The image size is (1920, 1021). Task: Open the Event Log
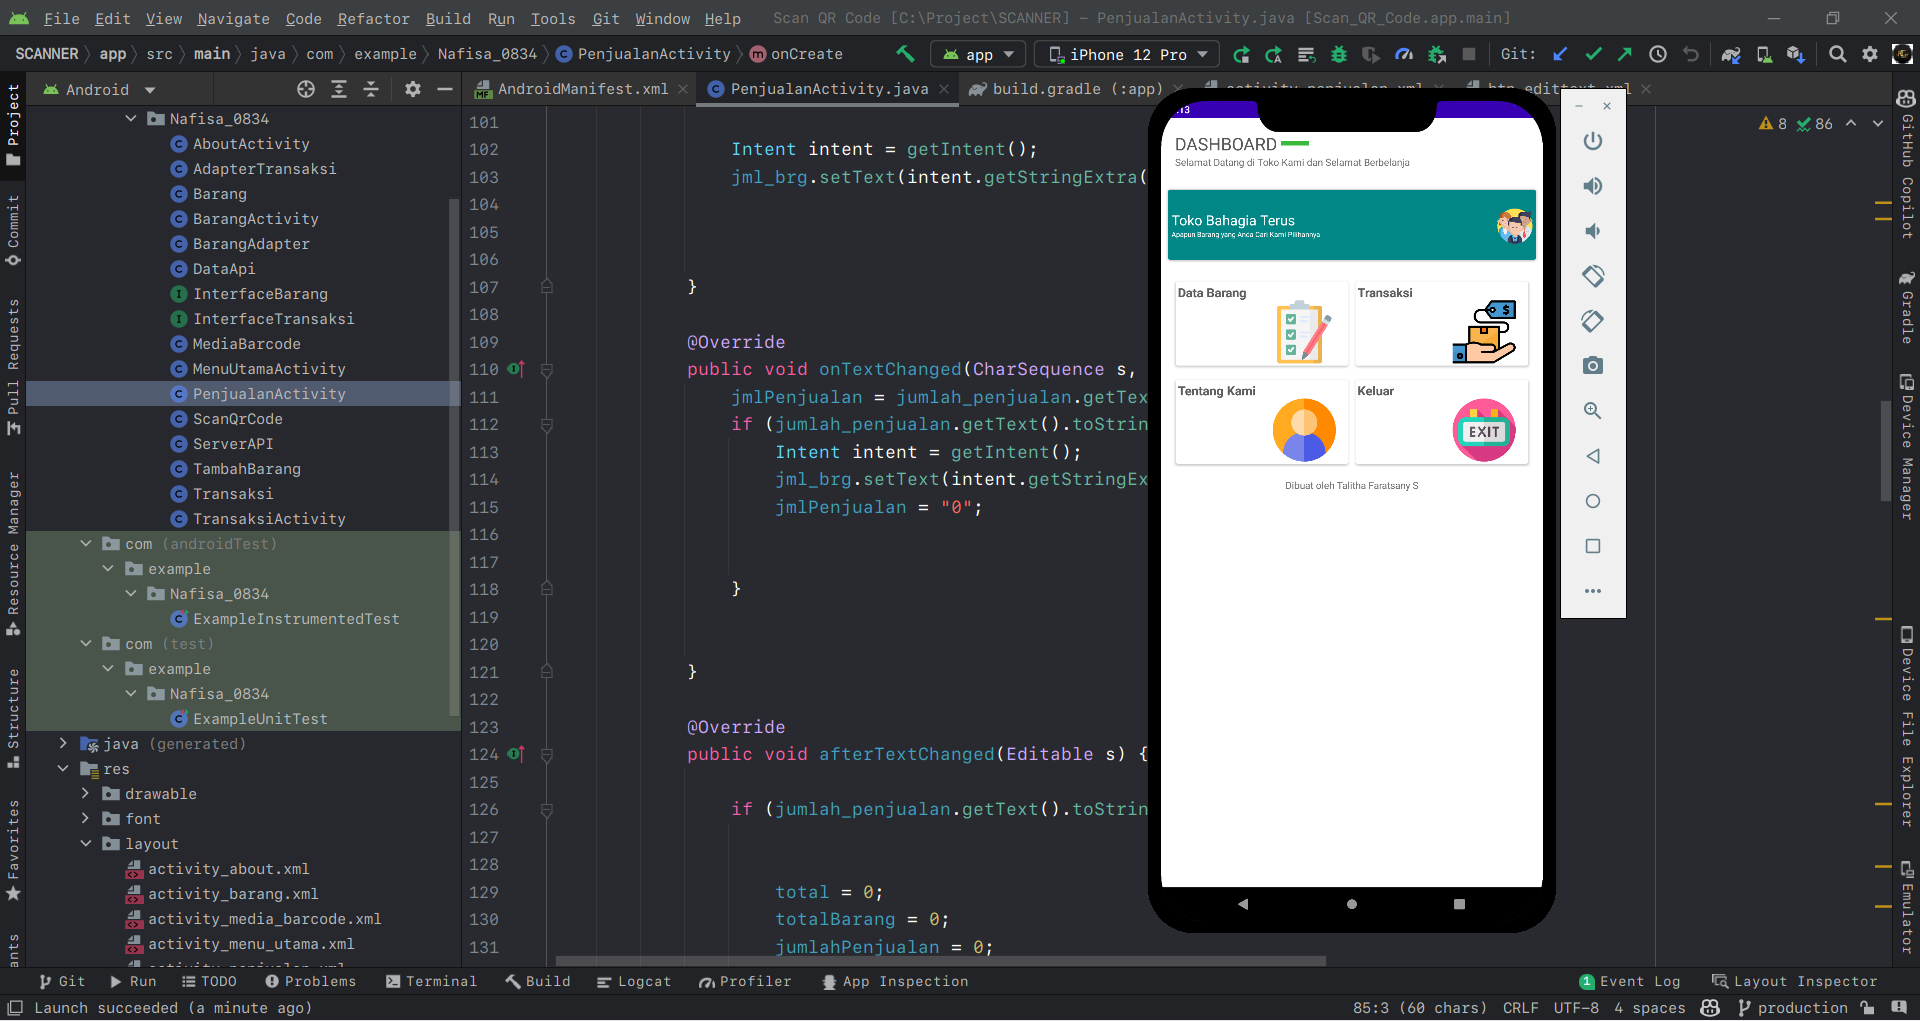1631,981
